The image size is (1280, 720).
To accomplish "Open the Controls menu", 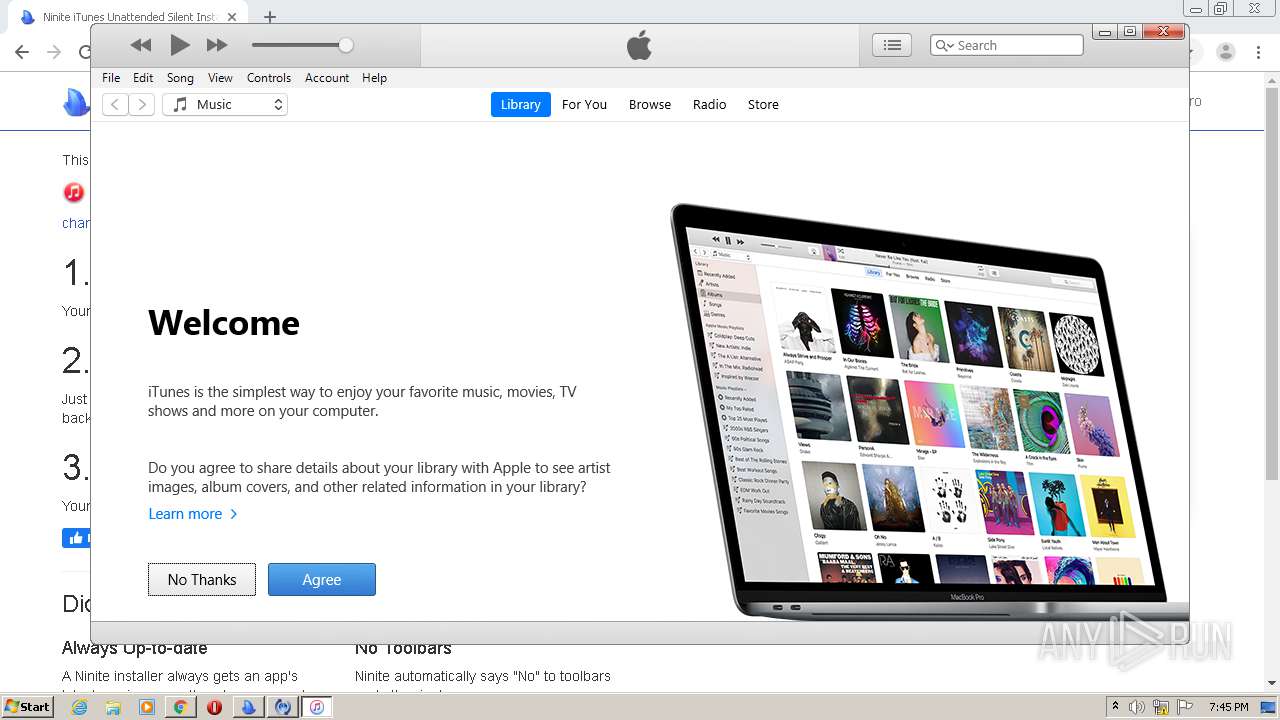I will click(x=269, y=78).
